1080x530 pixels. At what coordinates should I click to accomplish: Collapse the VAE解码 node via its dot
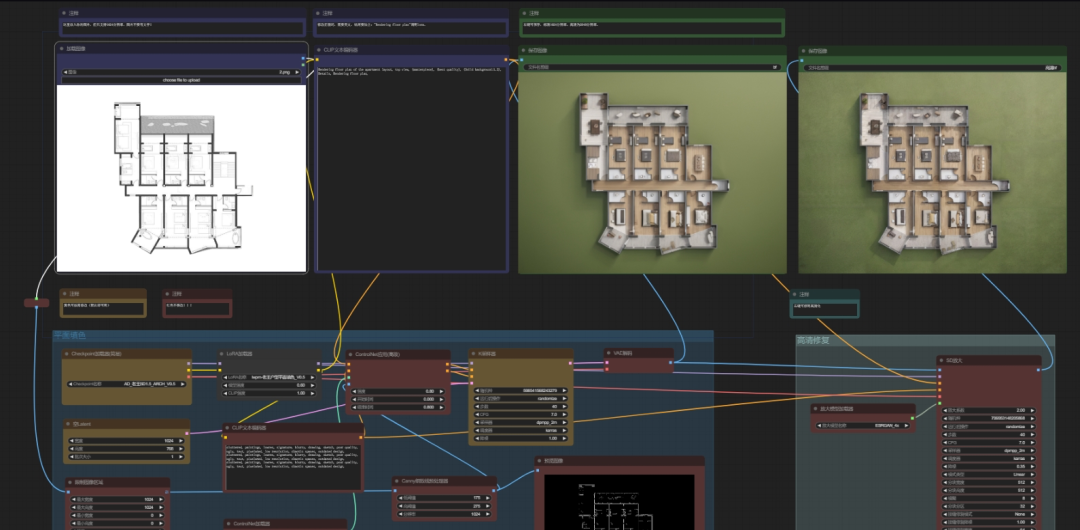tap(609, 352)
